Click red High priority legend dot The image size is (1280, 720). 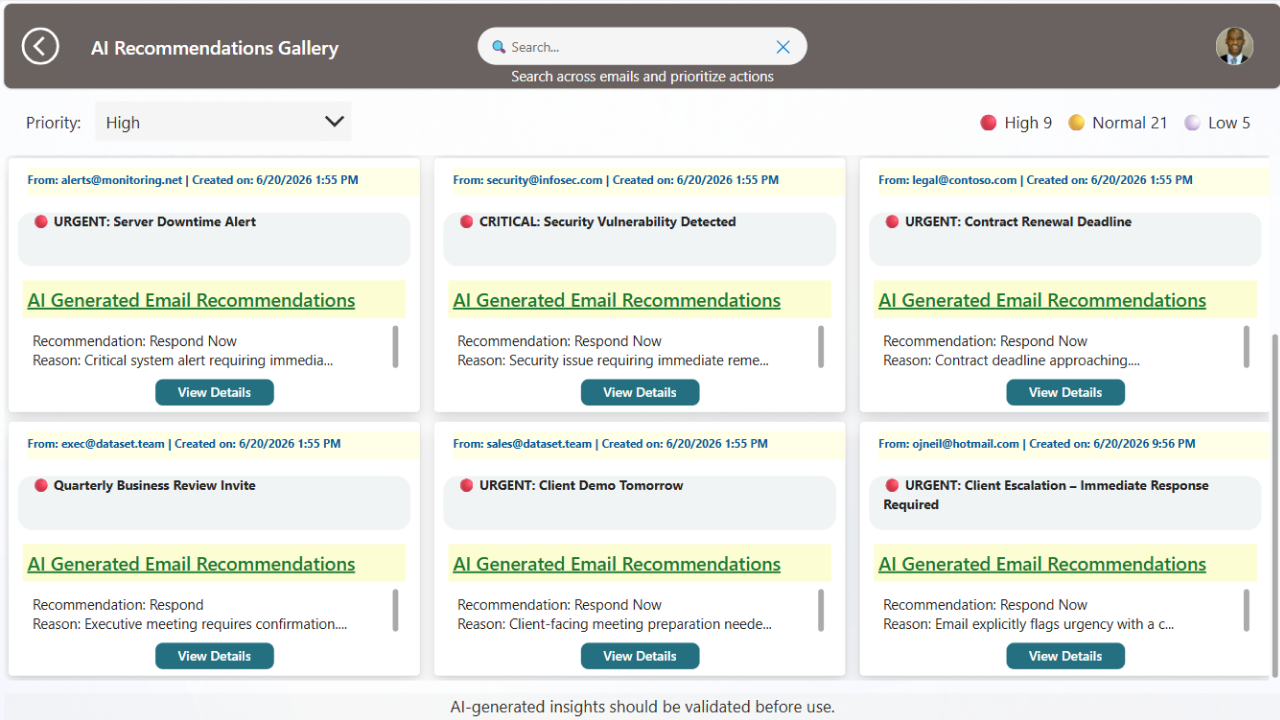click(988, 123)
